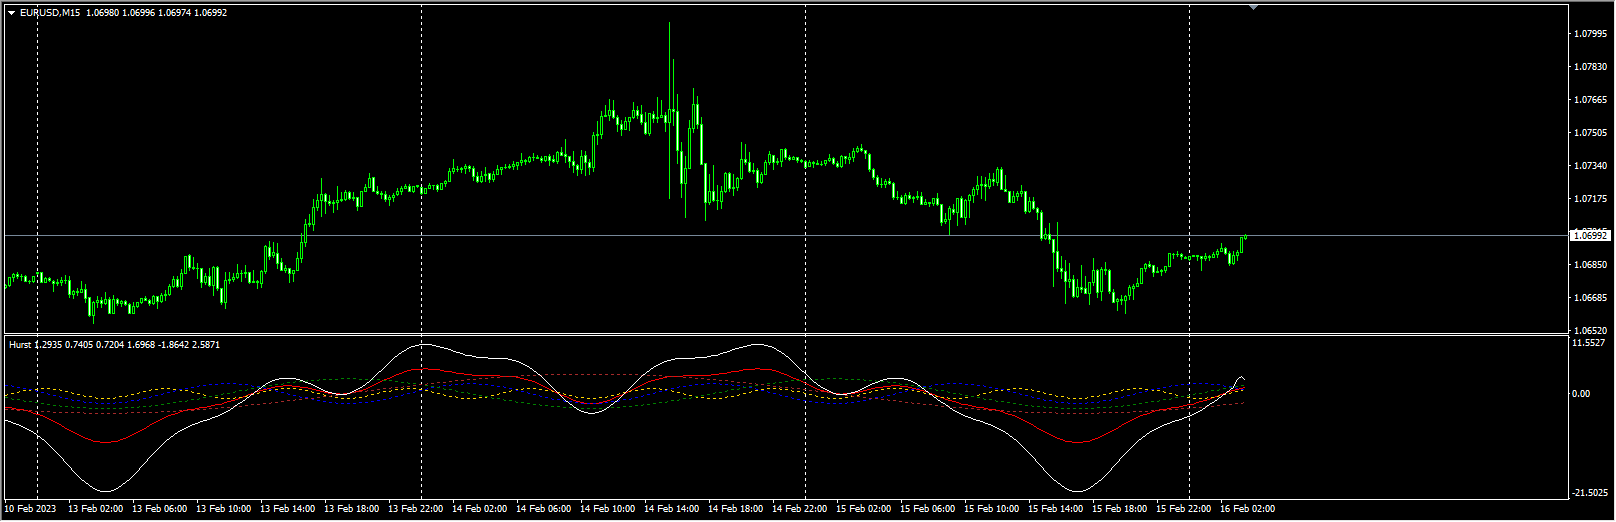Click the 1.07830 price axis label
1616x522 pixels.
(1590, 66)
